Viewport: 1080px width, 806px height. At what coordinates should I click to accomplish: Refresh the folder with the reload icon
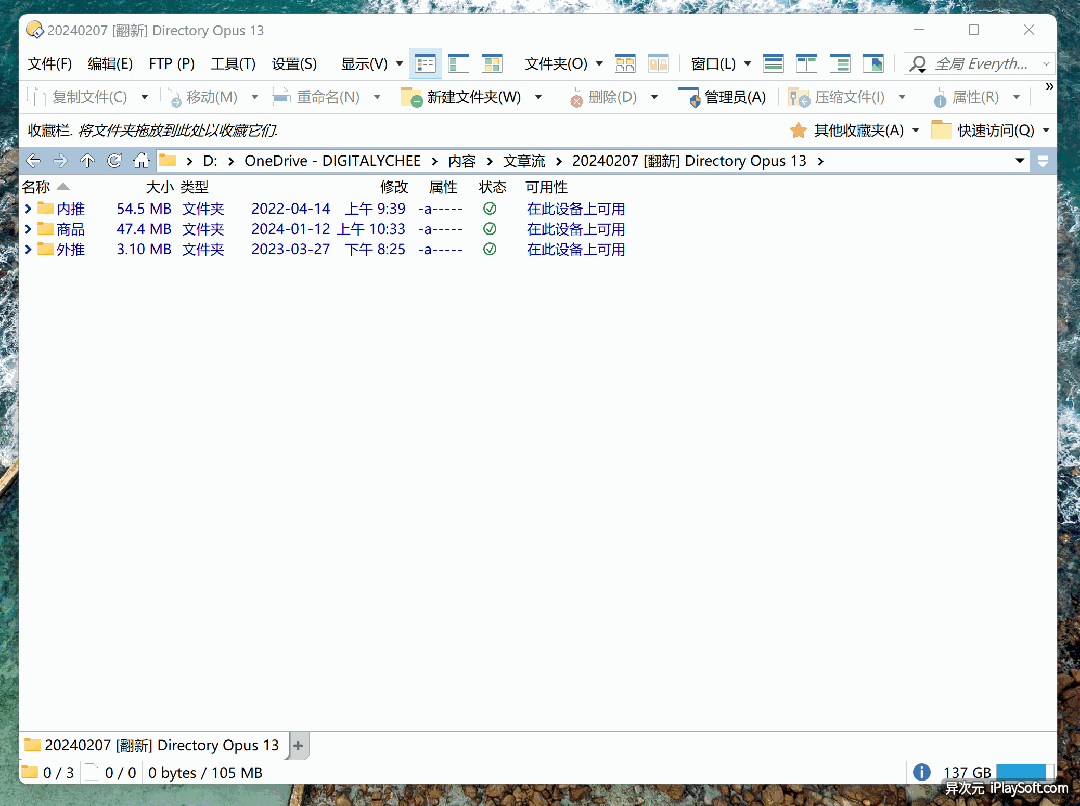click(115, 161)
